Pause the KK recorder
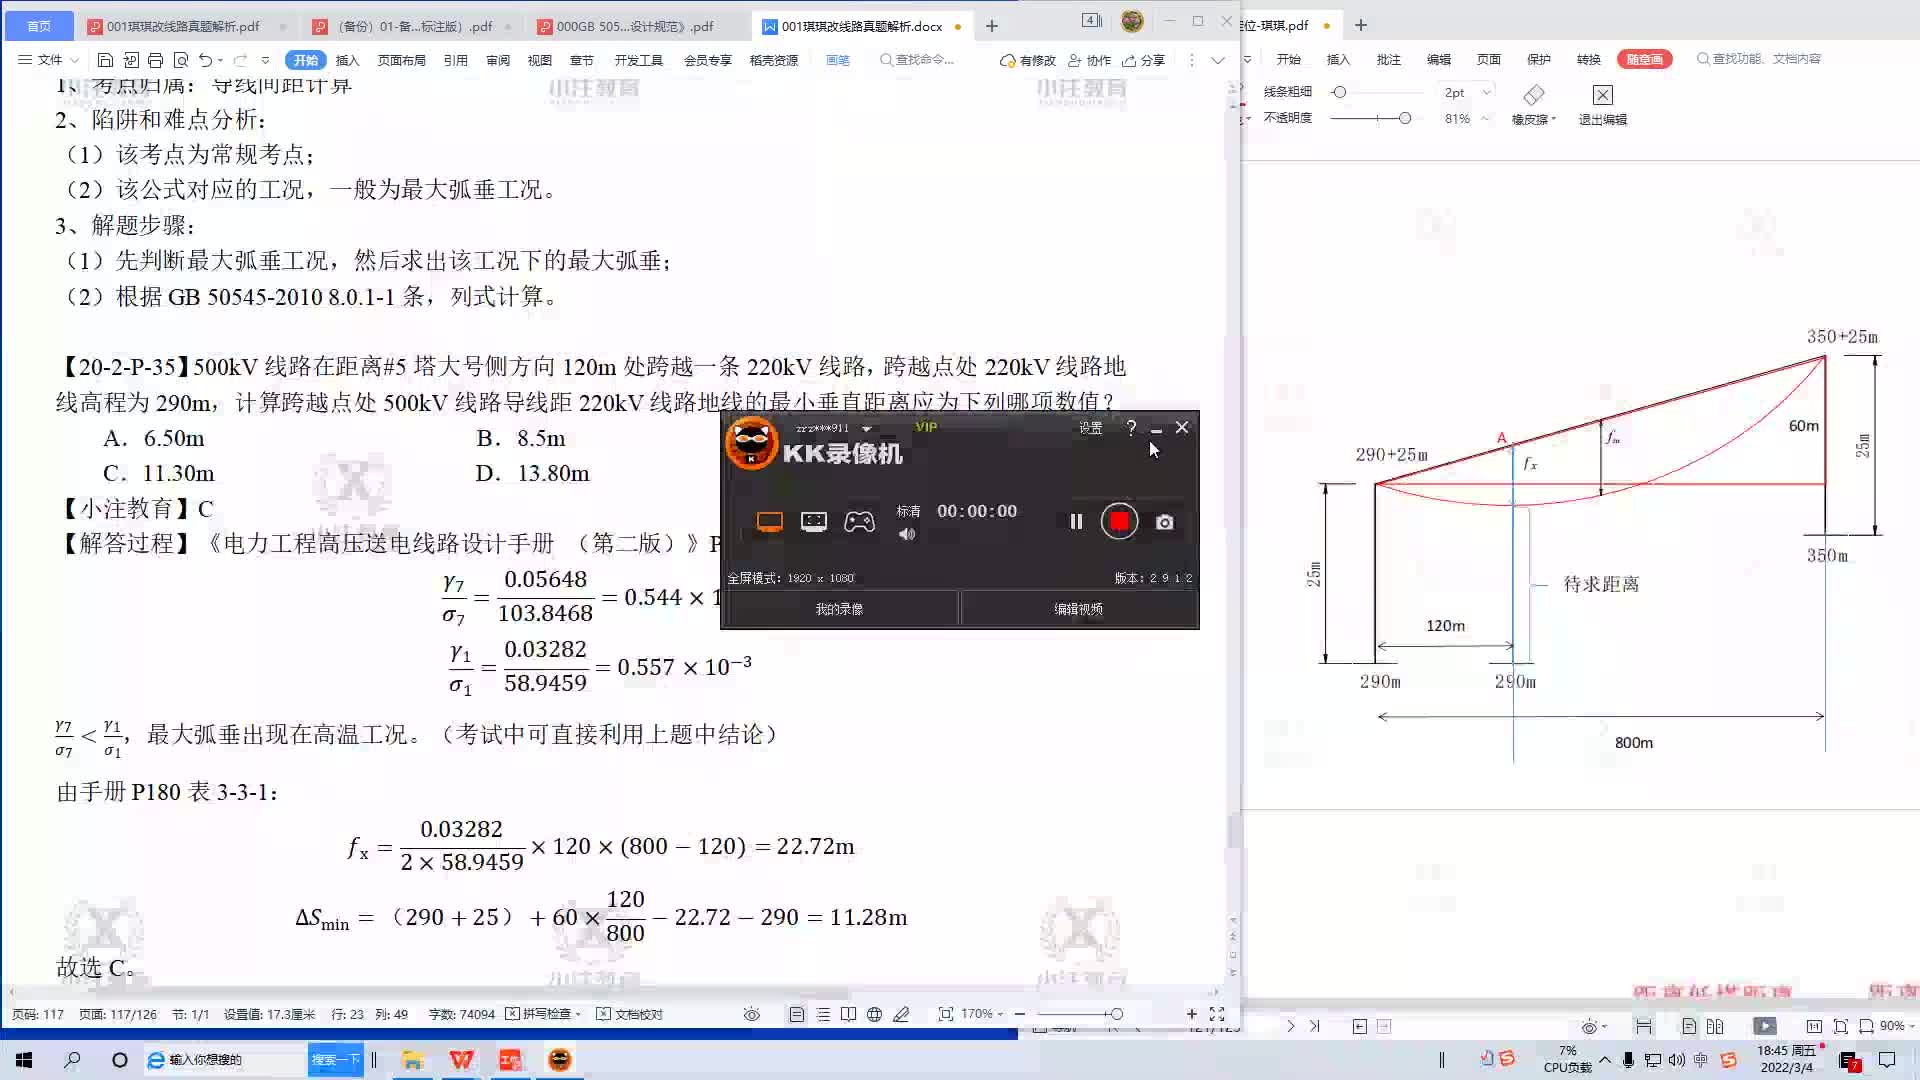Screen dimensions: 1920x1080 coord(1076,521)
